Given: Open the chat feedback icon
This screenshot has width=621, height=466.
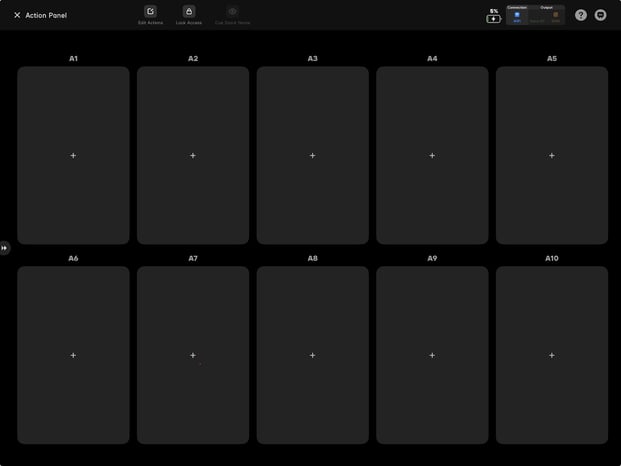Looking at the screenshot, I should coord(600,15).
